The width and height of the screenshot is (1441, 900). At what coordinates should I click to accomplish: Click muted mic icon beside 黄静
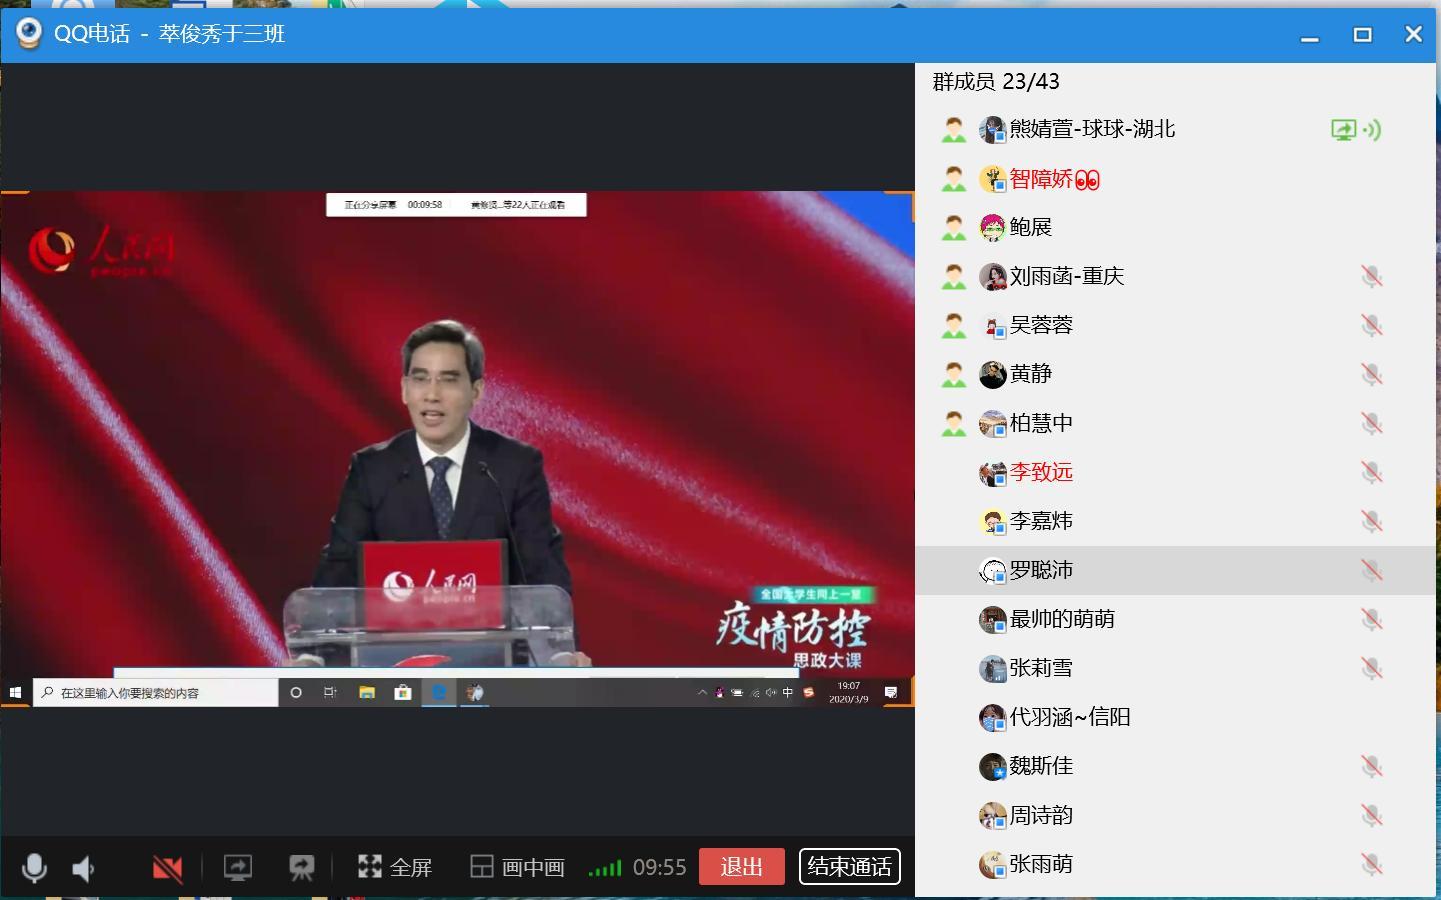coord(1371,375)
